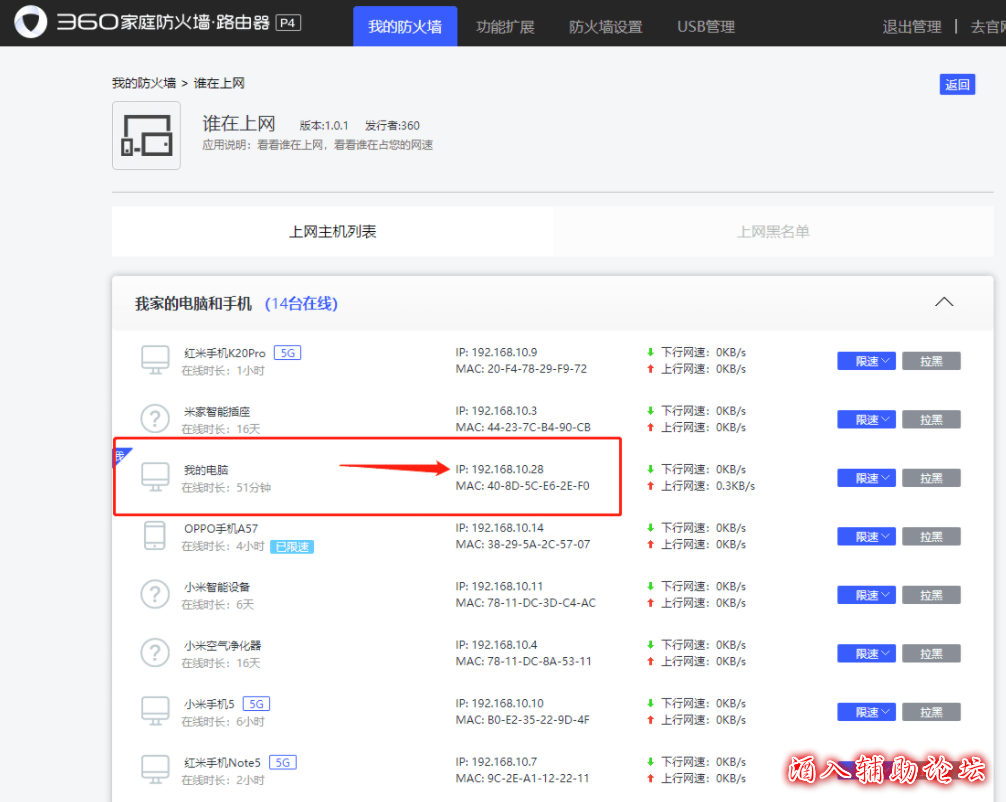The height and width of the screenshot is (802, 1006).
Task: Click the 我的电脑 monitor icon
Action: (x=155, y=477)
